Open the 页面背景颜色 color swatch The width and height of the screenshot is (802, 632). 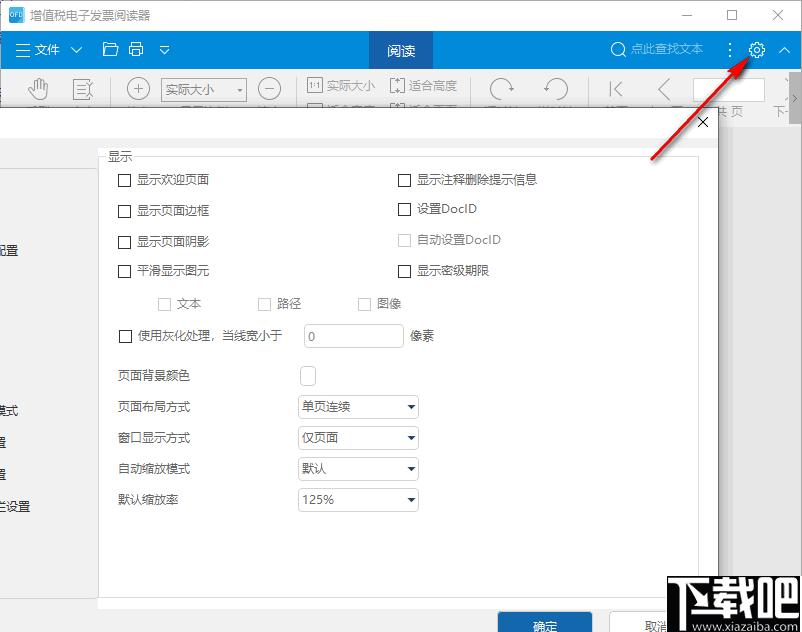click(308, 376)
